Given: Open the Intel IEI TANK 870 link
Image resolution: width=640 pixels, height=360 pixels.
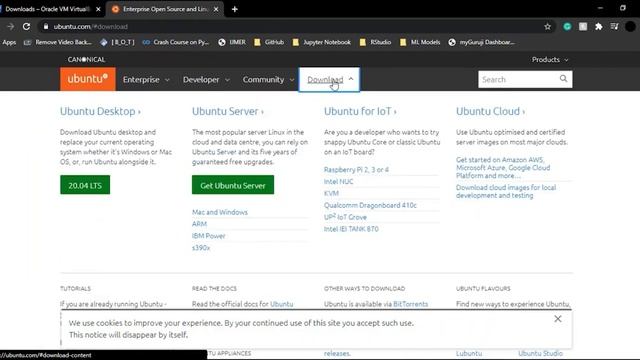Looking at the screenshot, I should tap(351, 229).
